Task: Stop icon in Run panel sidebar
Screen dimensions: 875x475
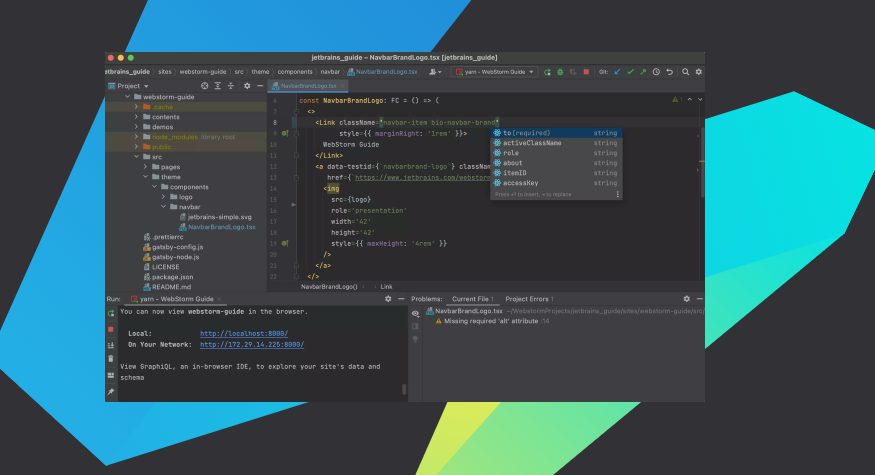Action: pos(110,329)
